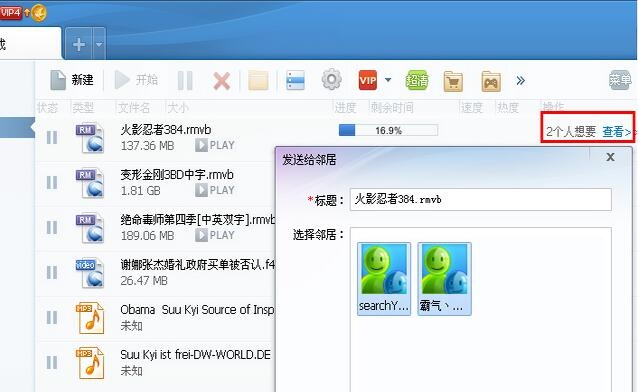
Task: Click the gold coin icon beside VIP4
Action: coord(39,13)
